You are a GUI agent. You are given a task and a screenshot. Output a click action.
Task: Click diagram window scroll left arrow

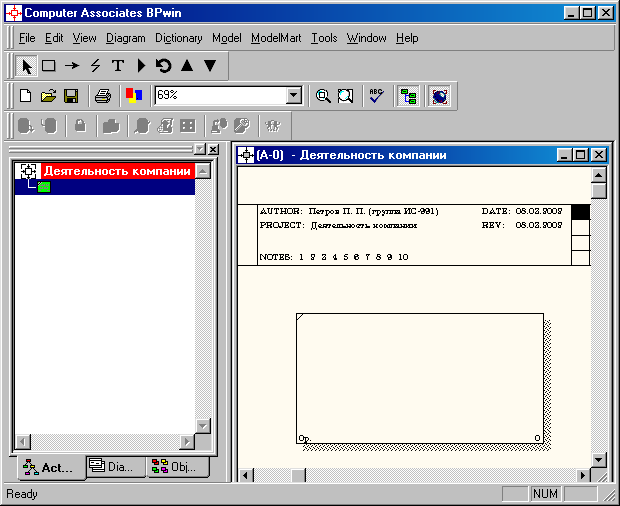245,475
